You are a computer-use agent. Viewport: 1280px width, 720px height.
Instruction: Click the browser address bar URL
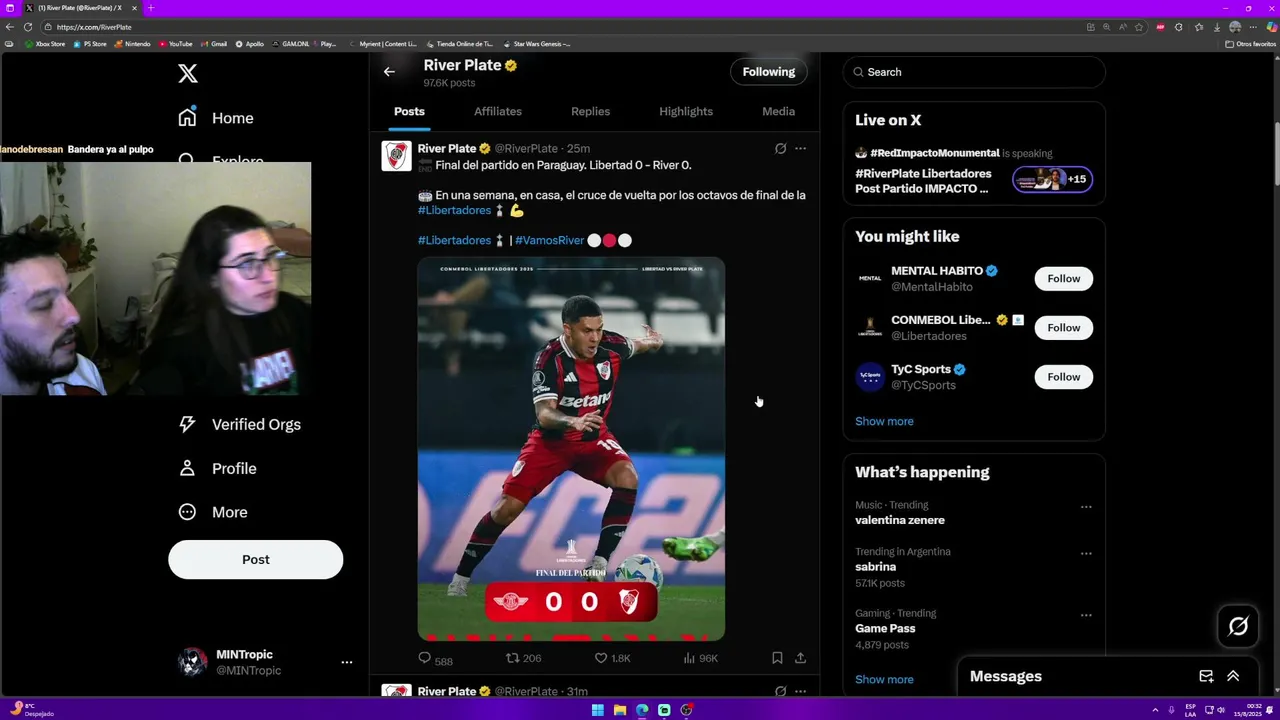point(94,27)
